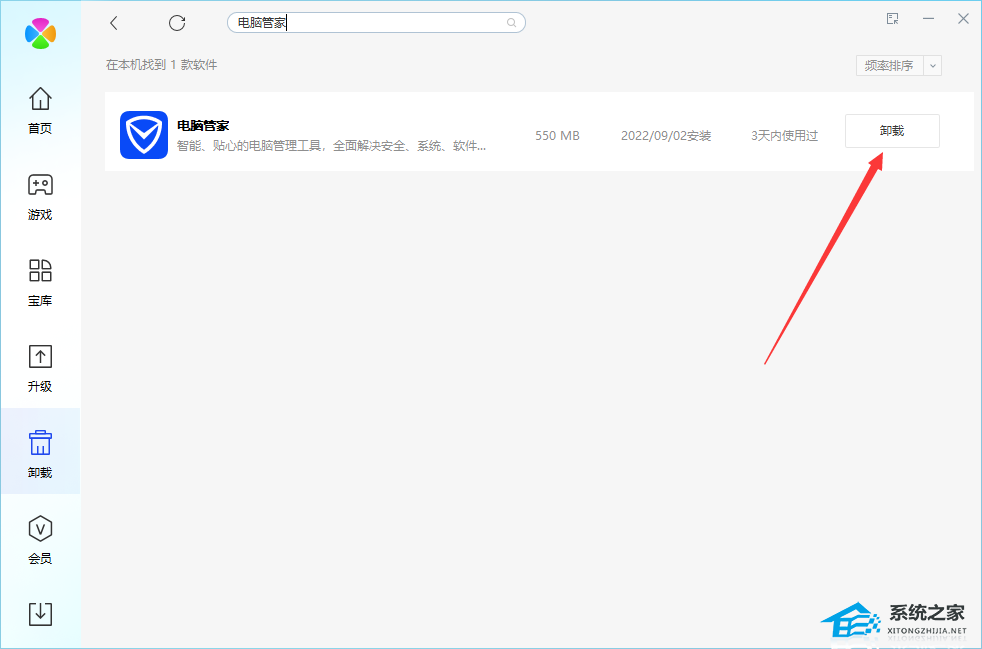This screenshot has width=982, height=649.
Task: Refresh the list with the reload icon
Action: tap(177, 23)
